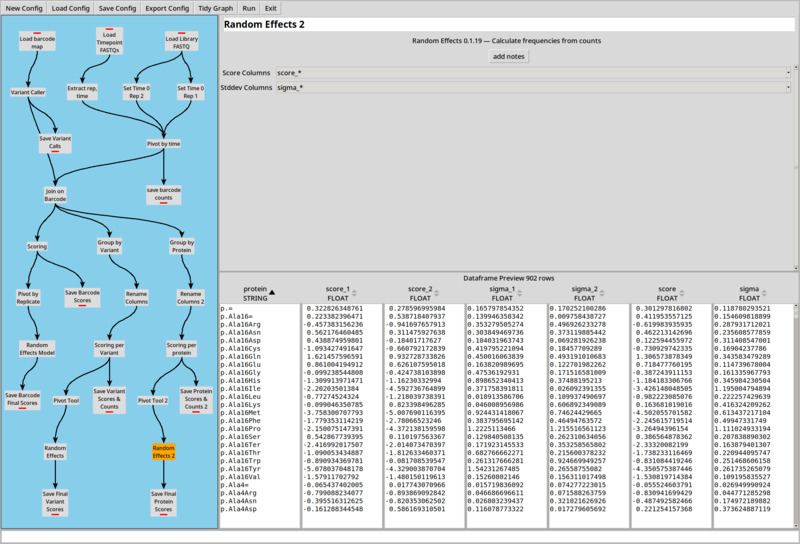Select the Save Final Protein Scores node
The image size is (800, 544).
coord(163,502)
